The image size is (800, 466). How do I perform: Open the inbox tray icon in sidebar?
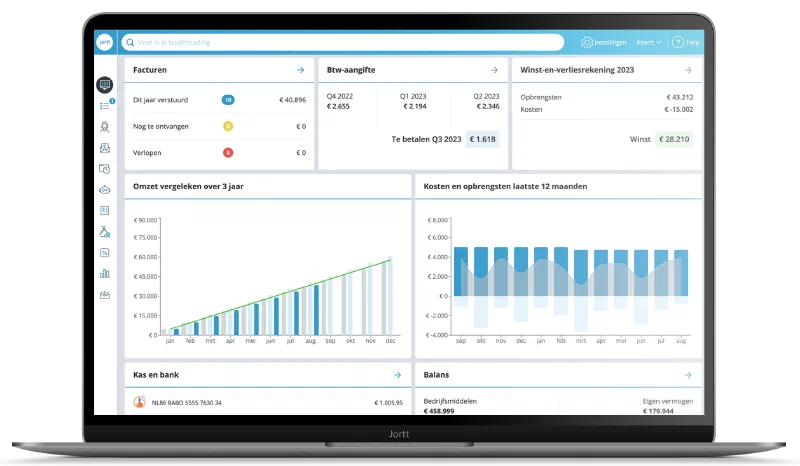[105, 295]
